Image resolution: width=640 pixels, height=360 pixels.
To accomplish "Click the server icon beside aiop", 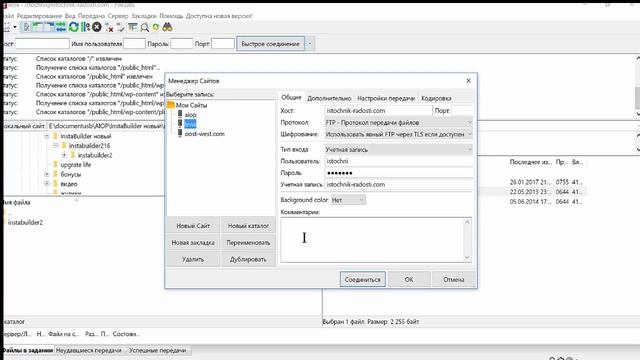I will click(x=180, y=114).
